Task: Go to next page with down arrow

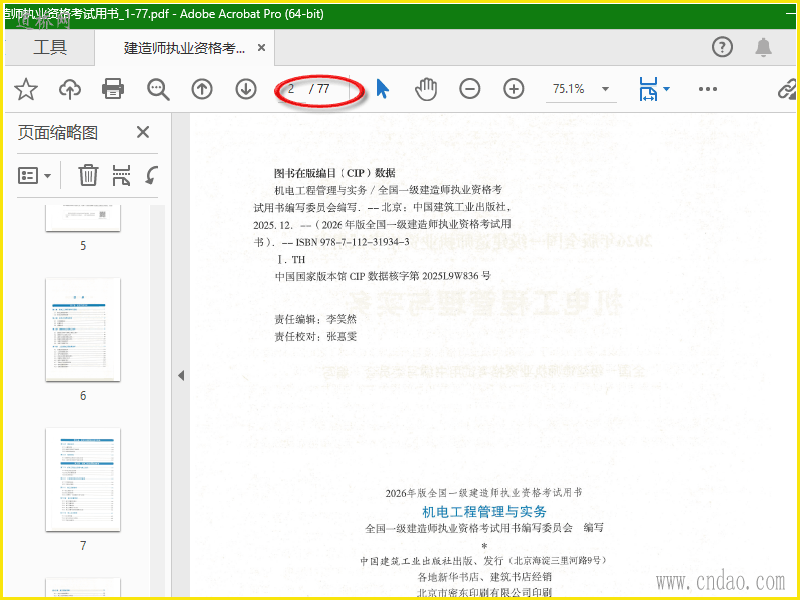Action: coord(246,89)
